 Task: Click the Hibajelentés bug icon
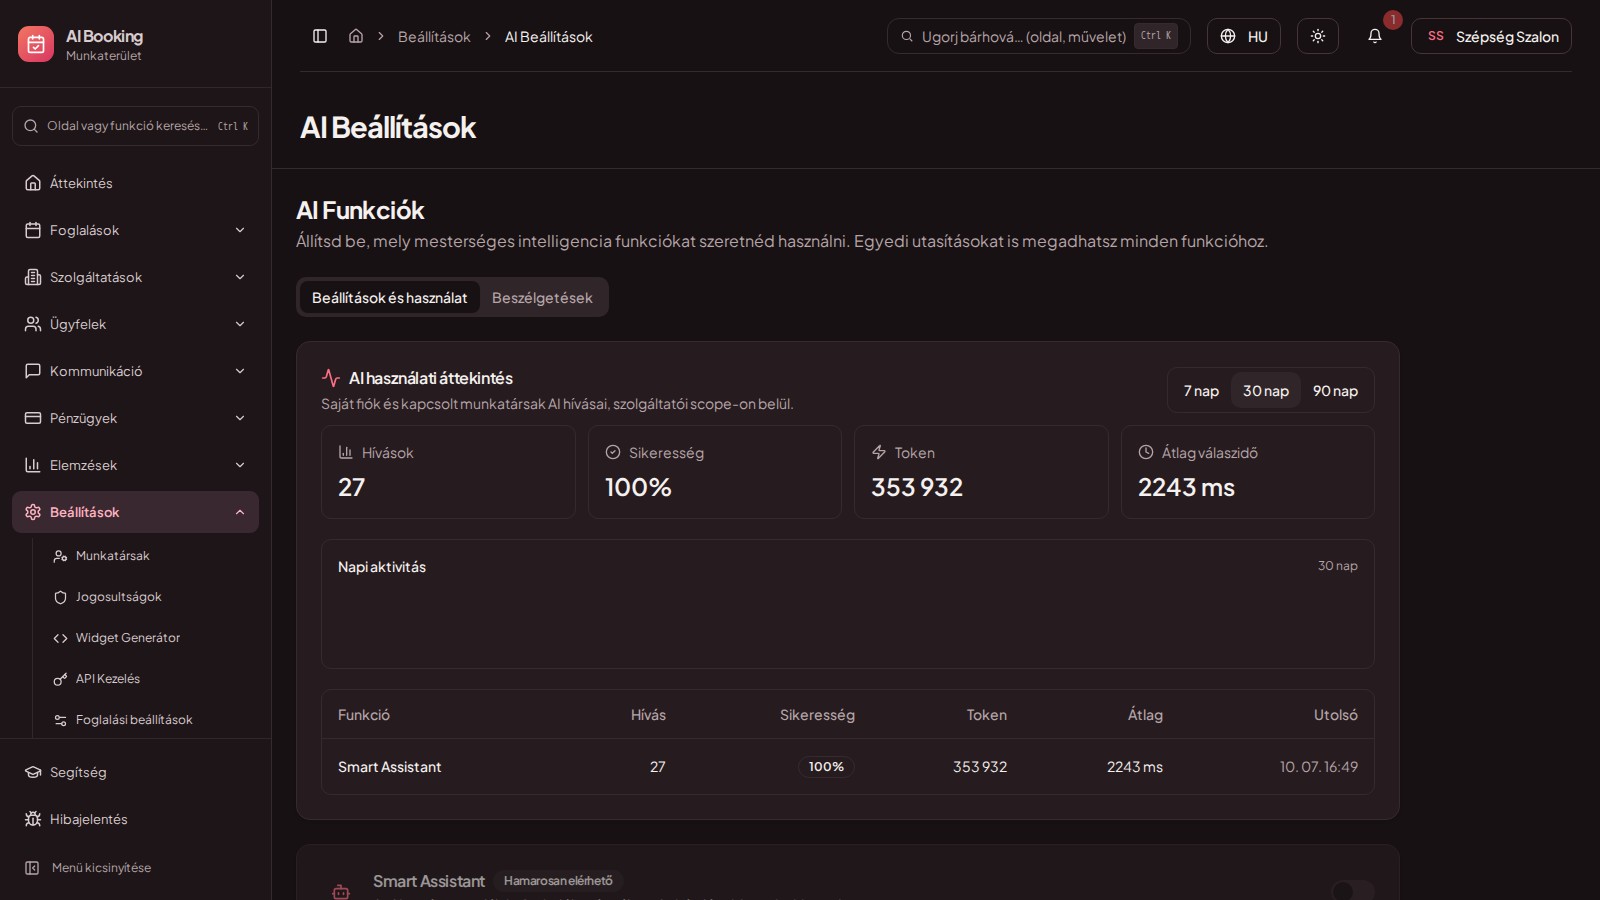point(33,819)
